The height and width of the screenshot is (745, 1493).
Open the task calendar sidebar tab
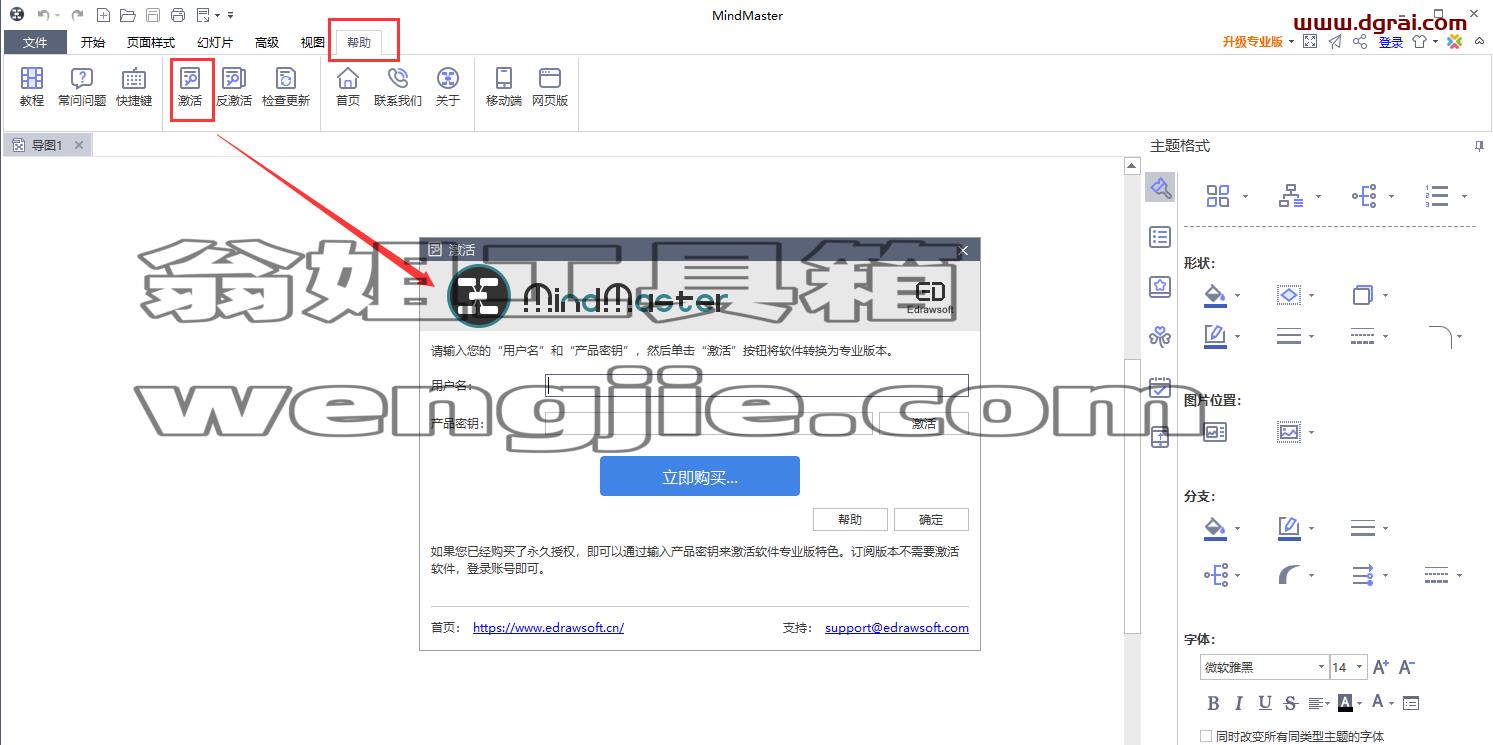point(1160,387)
